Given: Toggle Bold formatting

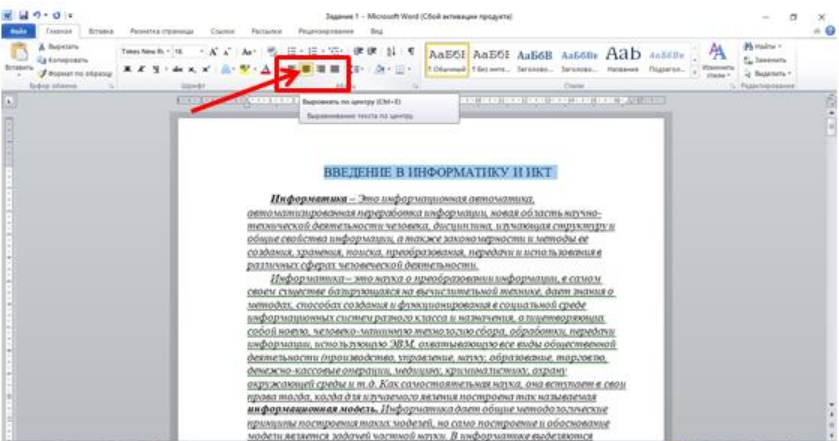Looking at the screenshot, I should coord(125,71).
